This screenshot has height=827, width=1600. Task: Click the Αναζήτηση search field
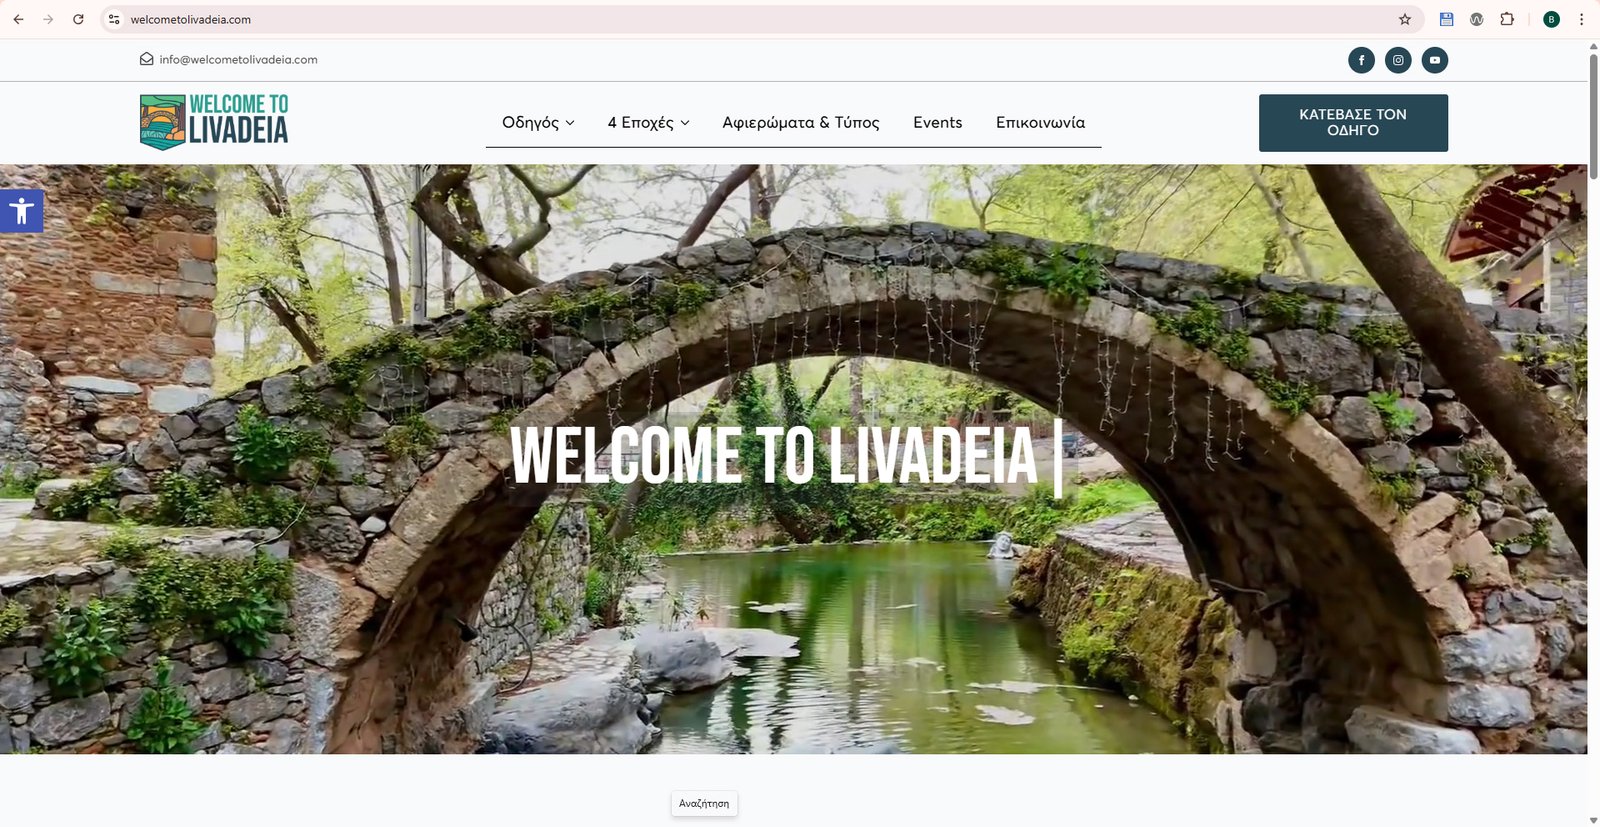coord(704,803)
